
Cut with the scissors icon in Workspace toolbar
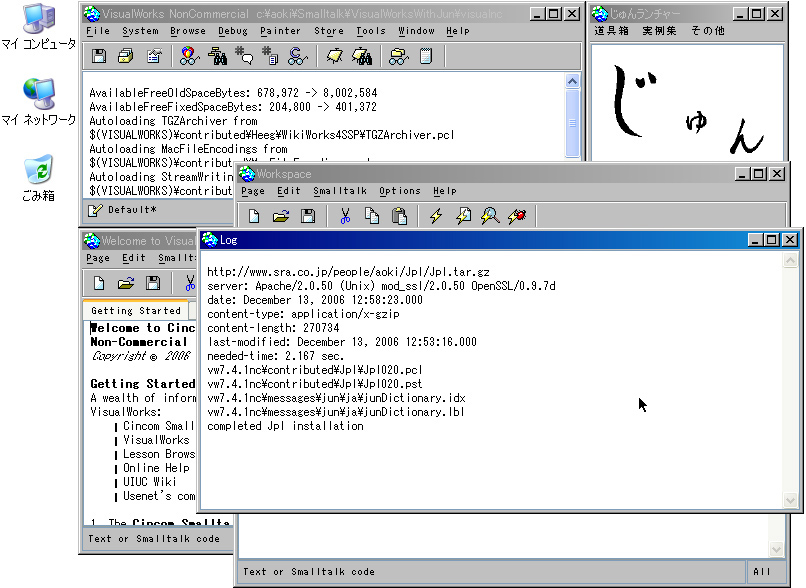[x=345, y=216]
